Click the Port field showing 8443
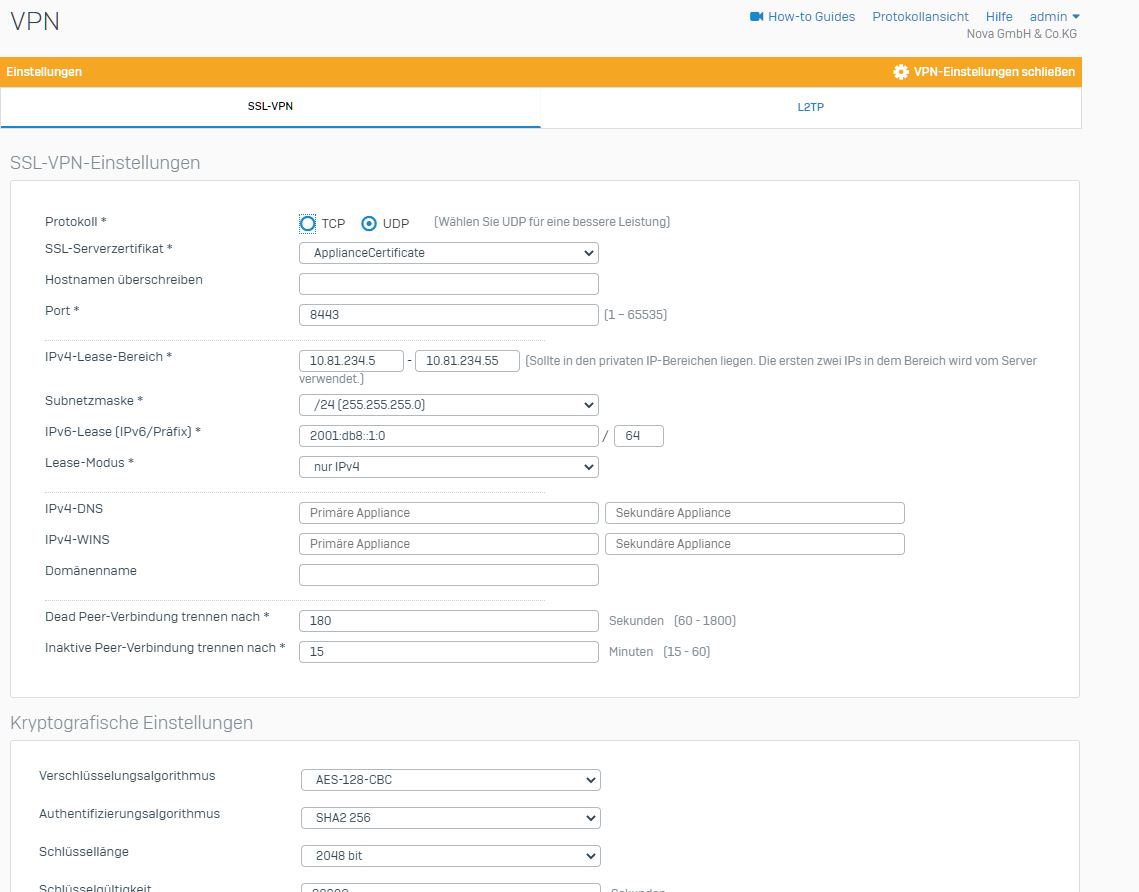1139x892 pixels. click(449, 315)
